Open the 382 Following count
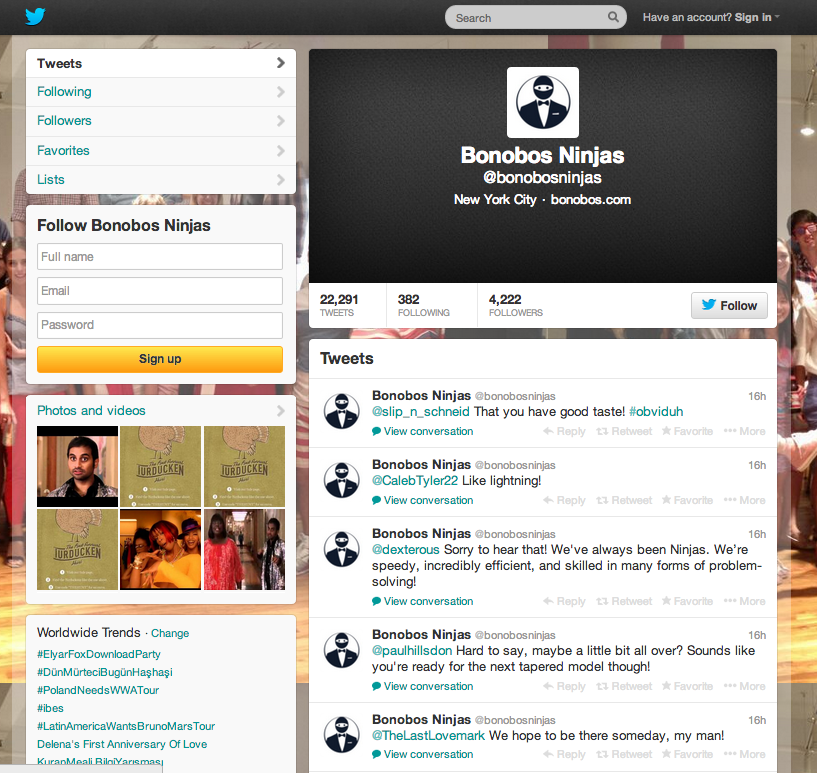 click(x=424, y=305)
